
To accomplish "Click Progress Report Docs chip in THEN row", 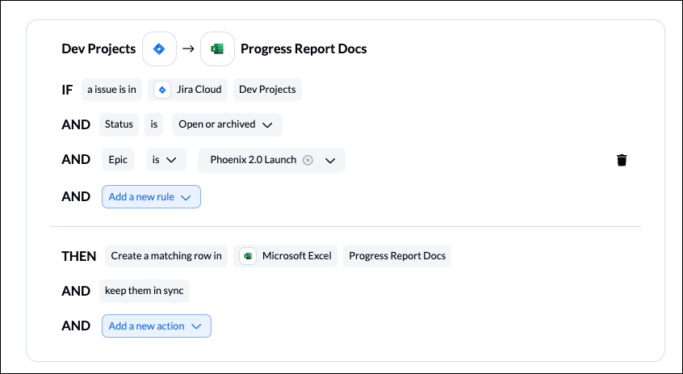I will pyautogui.click(x=397, y=256).
